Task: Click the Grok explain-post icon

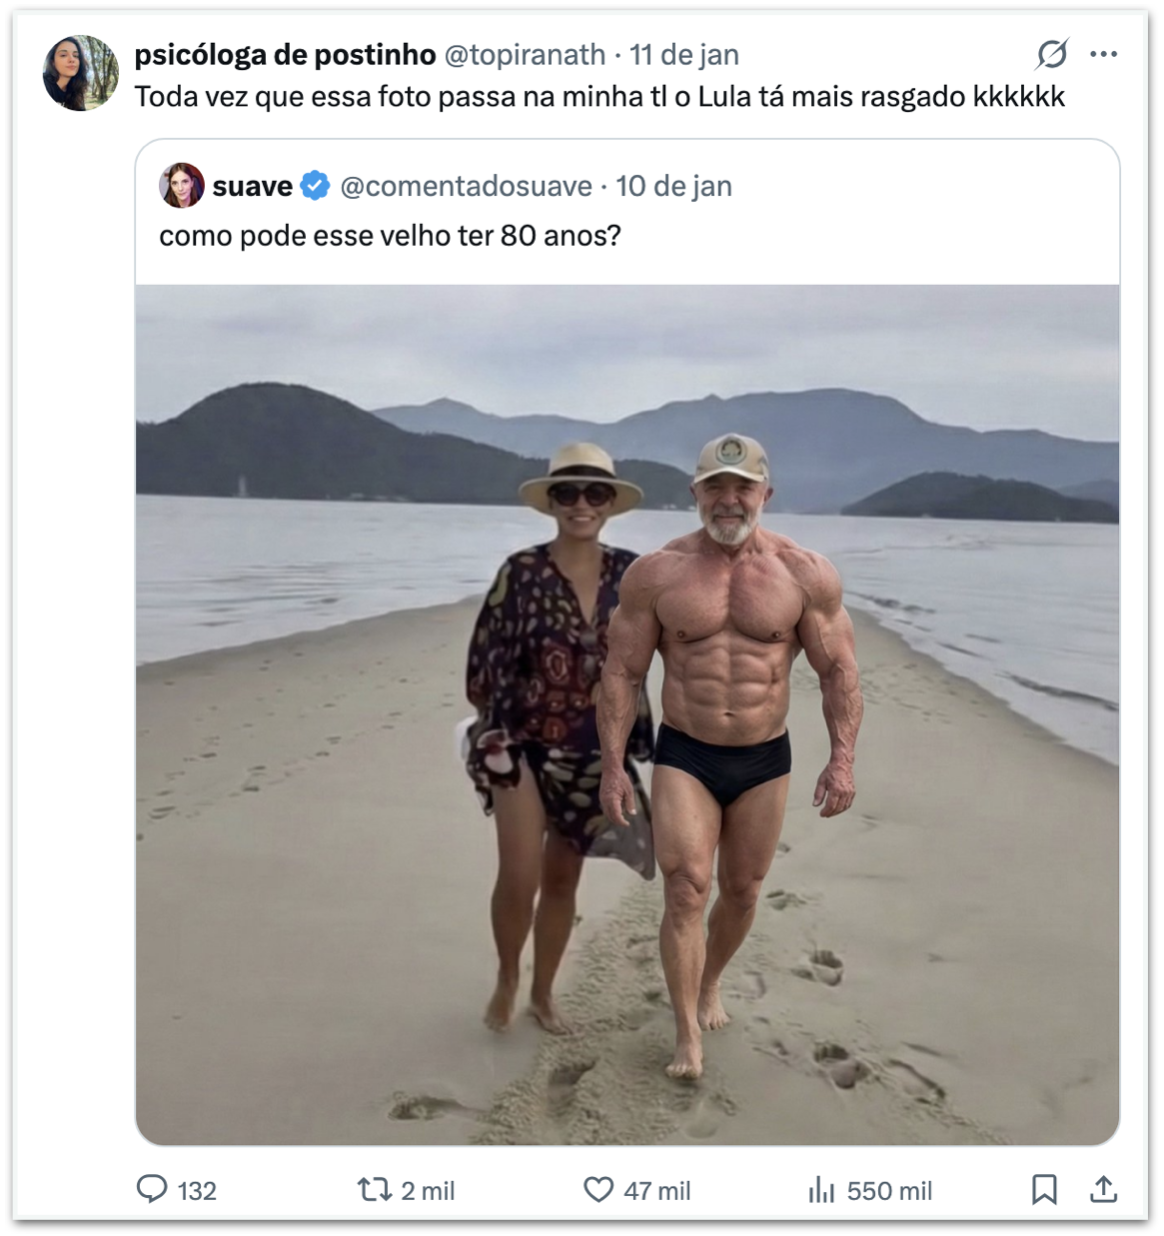Action: click(1052, 54)
